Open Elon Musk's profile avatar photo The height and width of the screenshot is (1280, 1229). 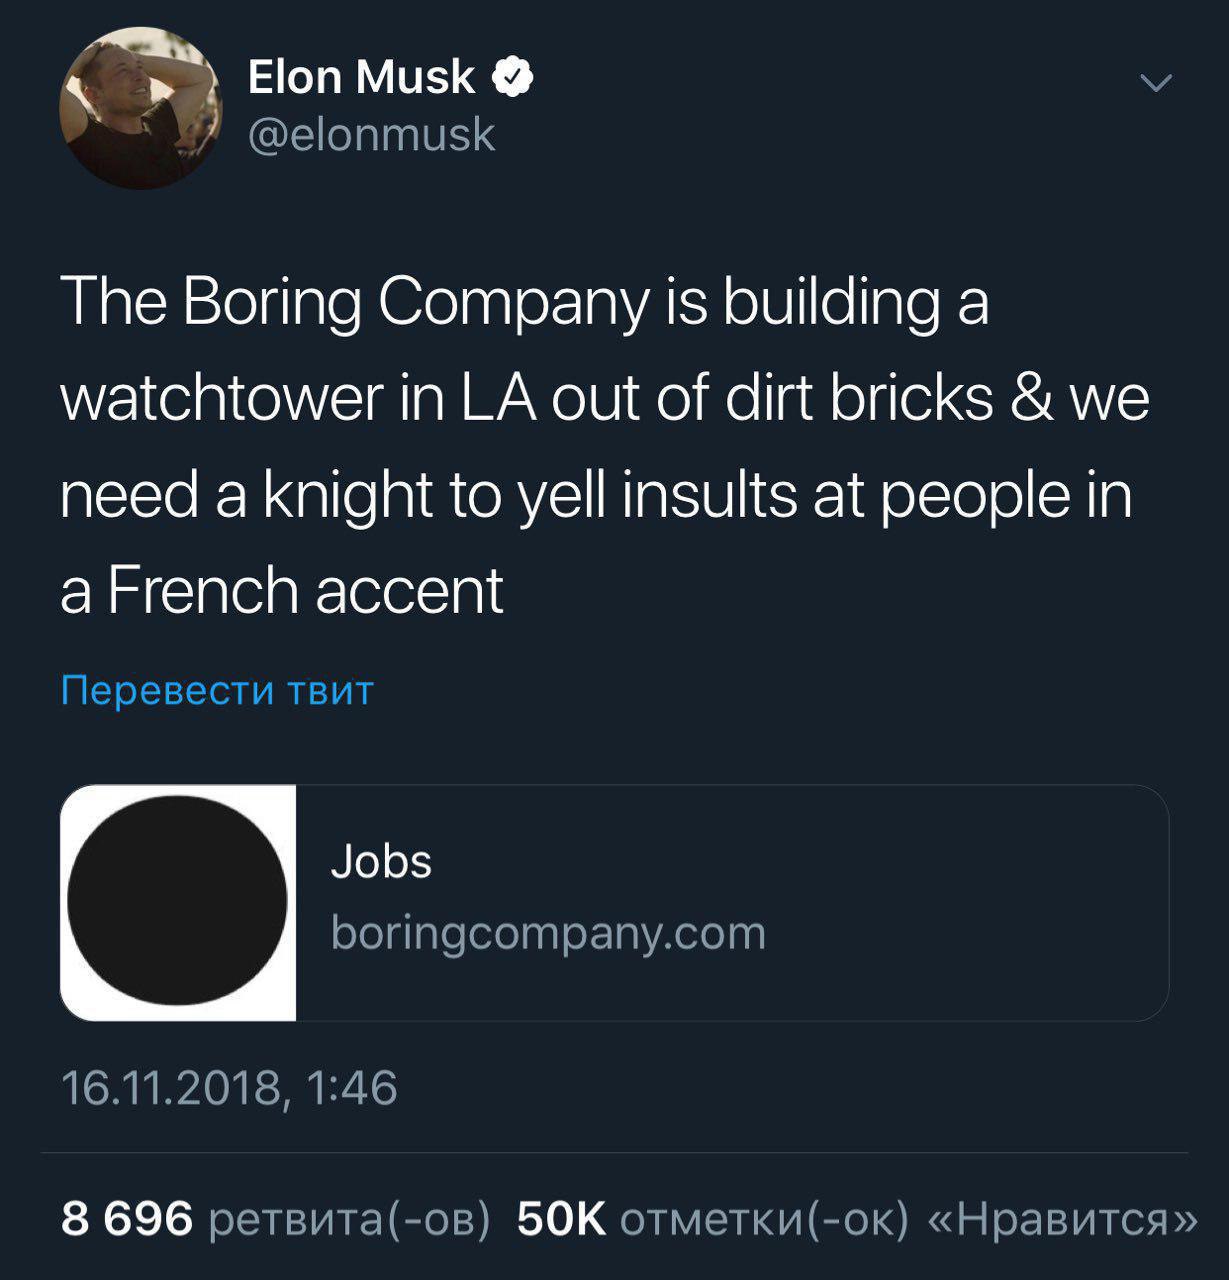pyautogui.click(x=141, y=108)
